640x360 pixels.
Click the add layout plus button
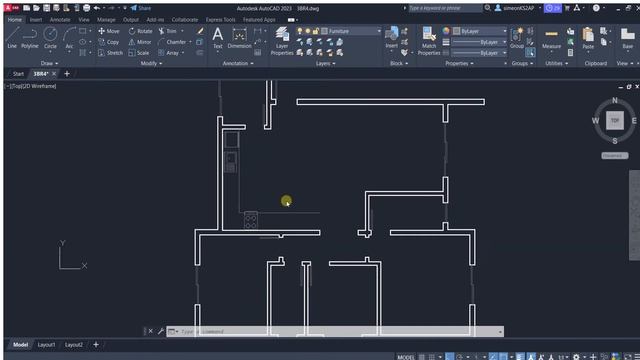(96, 345)
